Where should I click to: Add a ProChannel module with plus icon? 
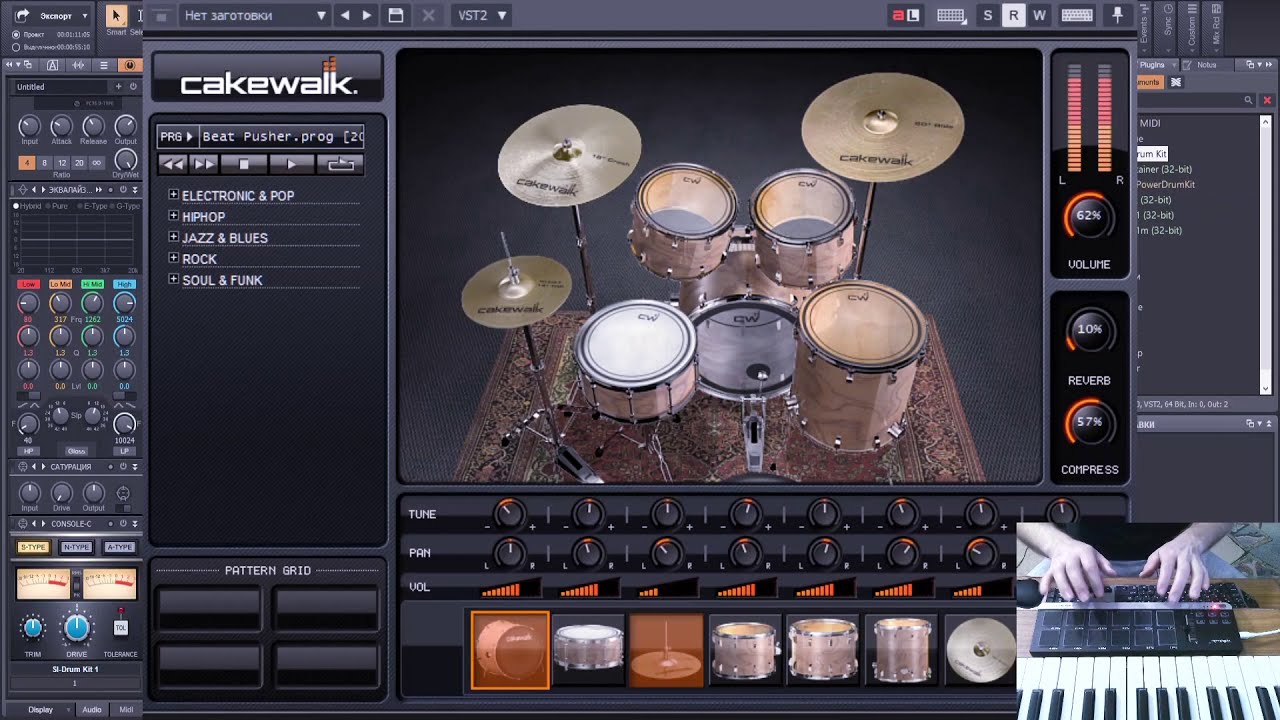tap(118, 87)
